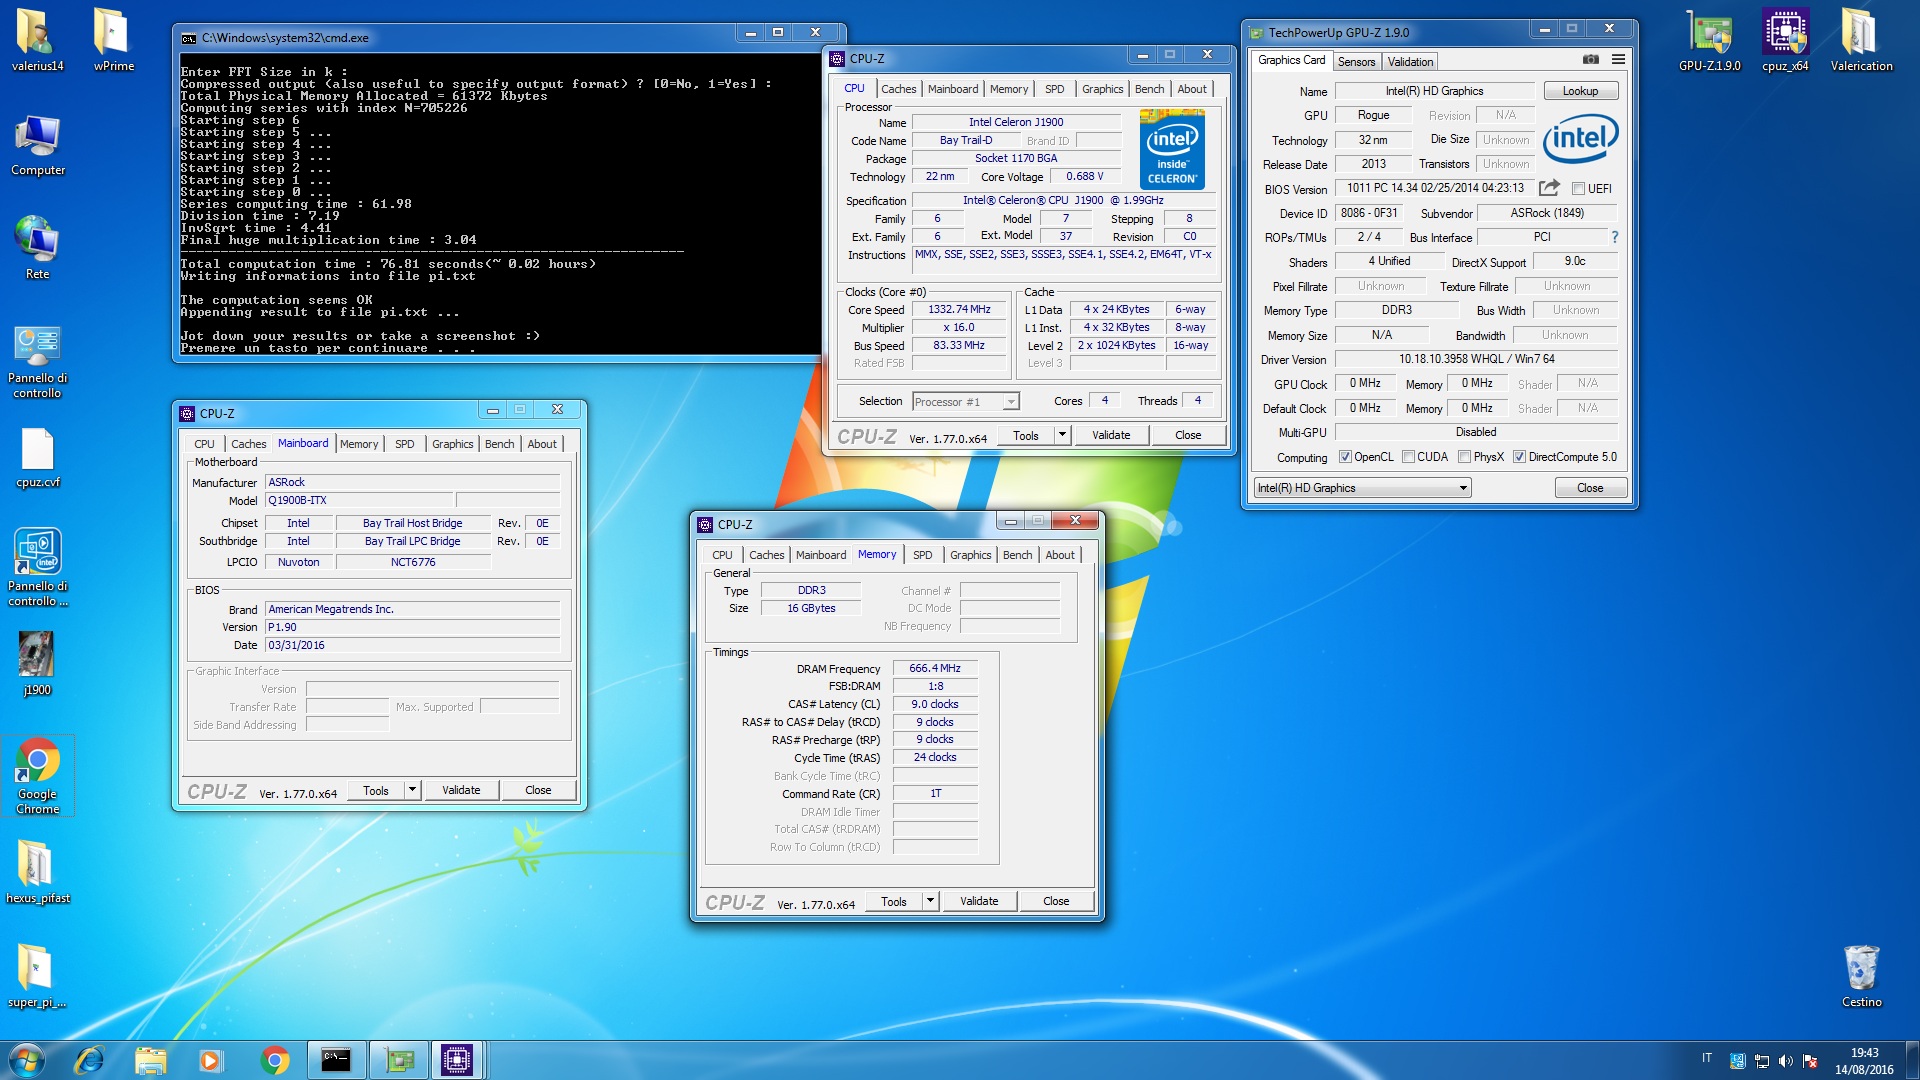The height and width of the screenshot is (1080, 1920).
Task: Click the Bus Interface question mark
Action: [1615, 237]
